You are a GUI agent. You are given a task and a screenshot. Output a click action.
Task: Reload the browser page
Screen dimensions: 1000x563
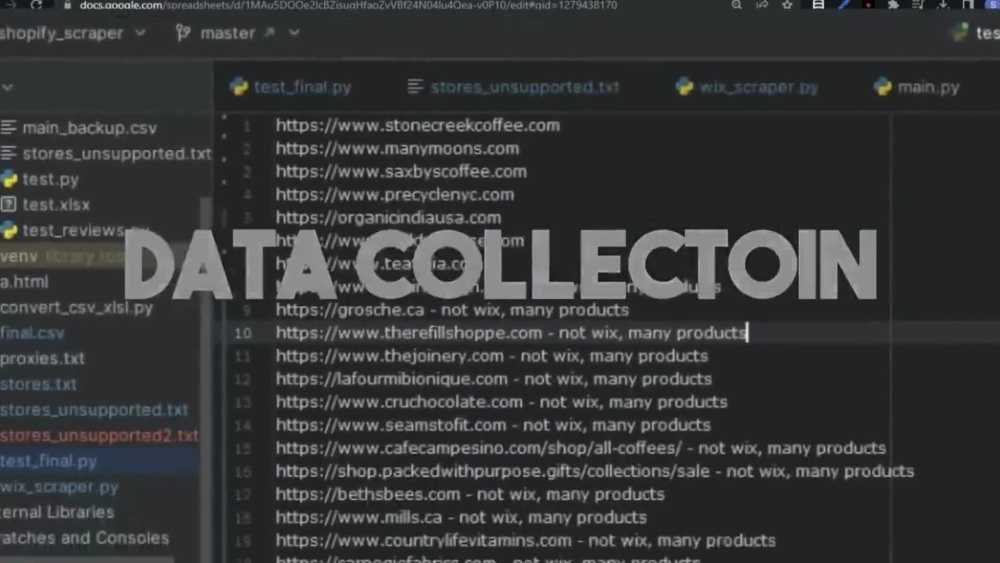click(x=36, y=5)
